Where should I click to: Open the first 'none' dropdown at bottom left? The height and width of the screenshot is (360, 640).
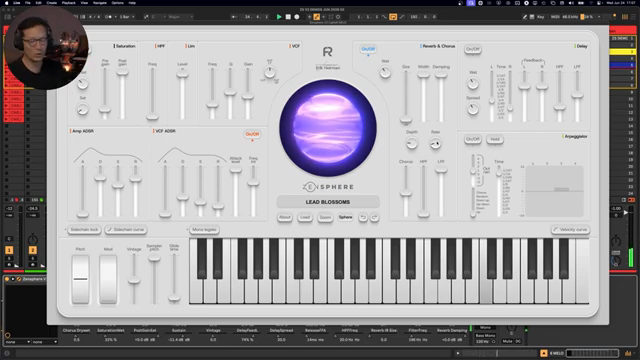[18, 342]
